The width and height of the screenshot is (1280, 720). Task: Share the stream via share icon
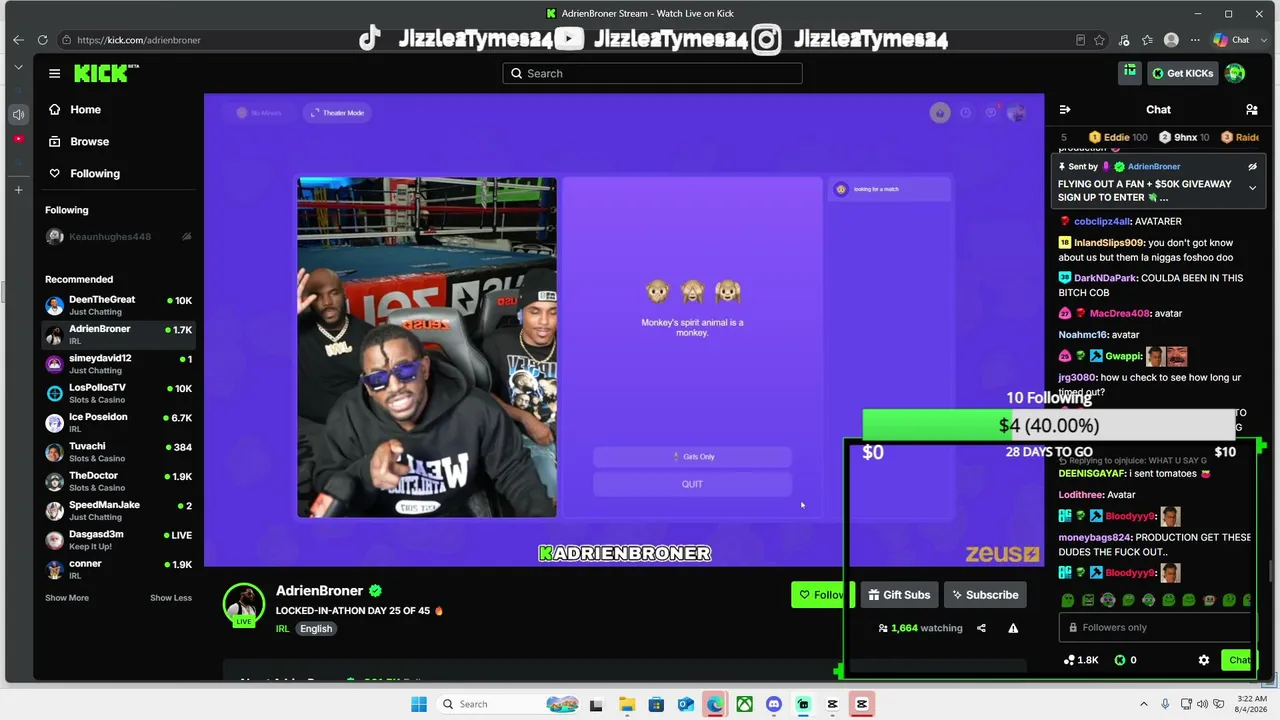click(981, 628)
